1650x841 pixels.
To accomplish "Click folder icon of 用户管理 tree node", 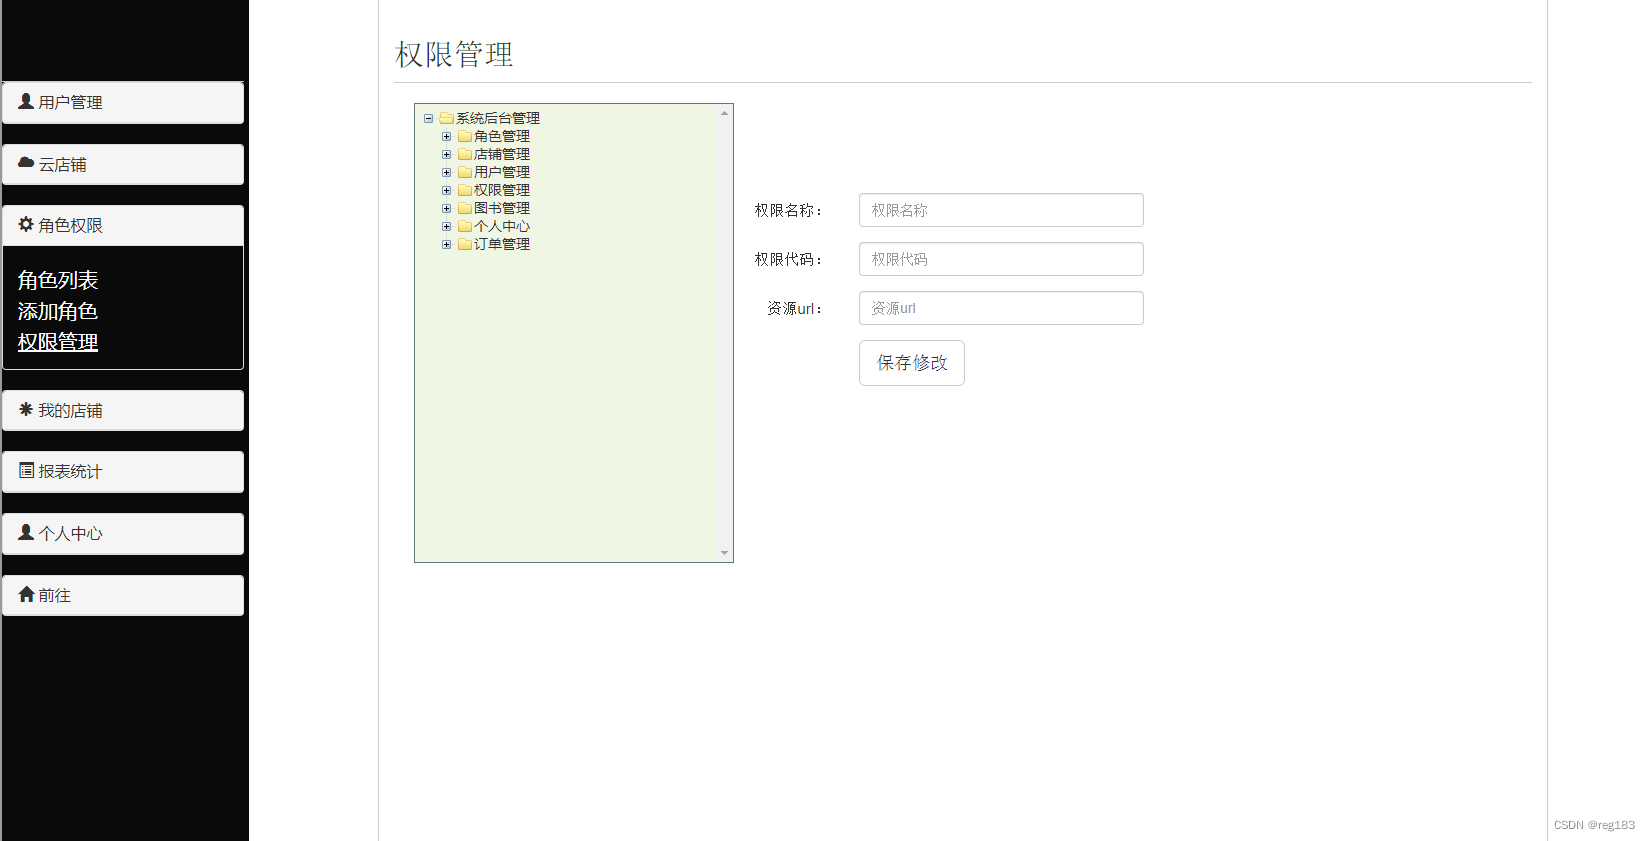I will point(465,172).
